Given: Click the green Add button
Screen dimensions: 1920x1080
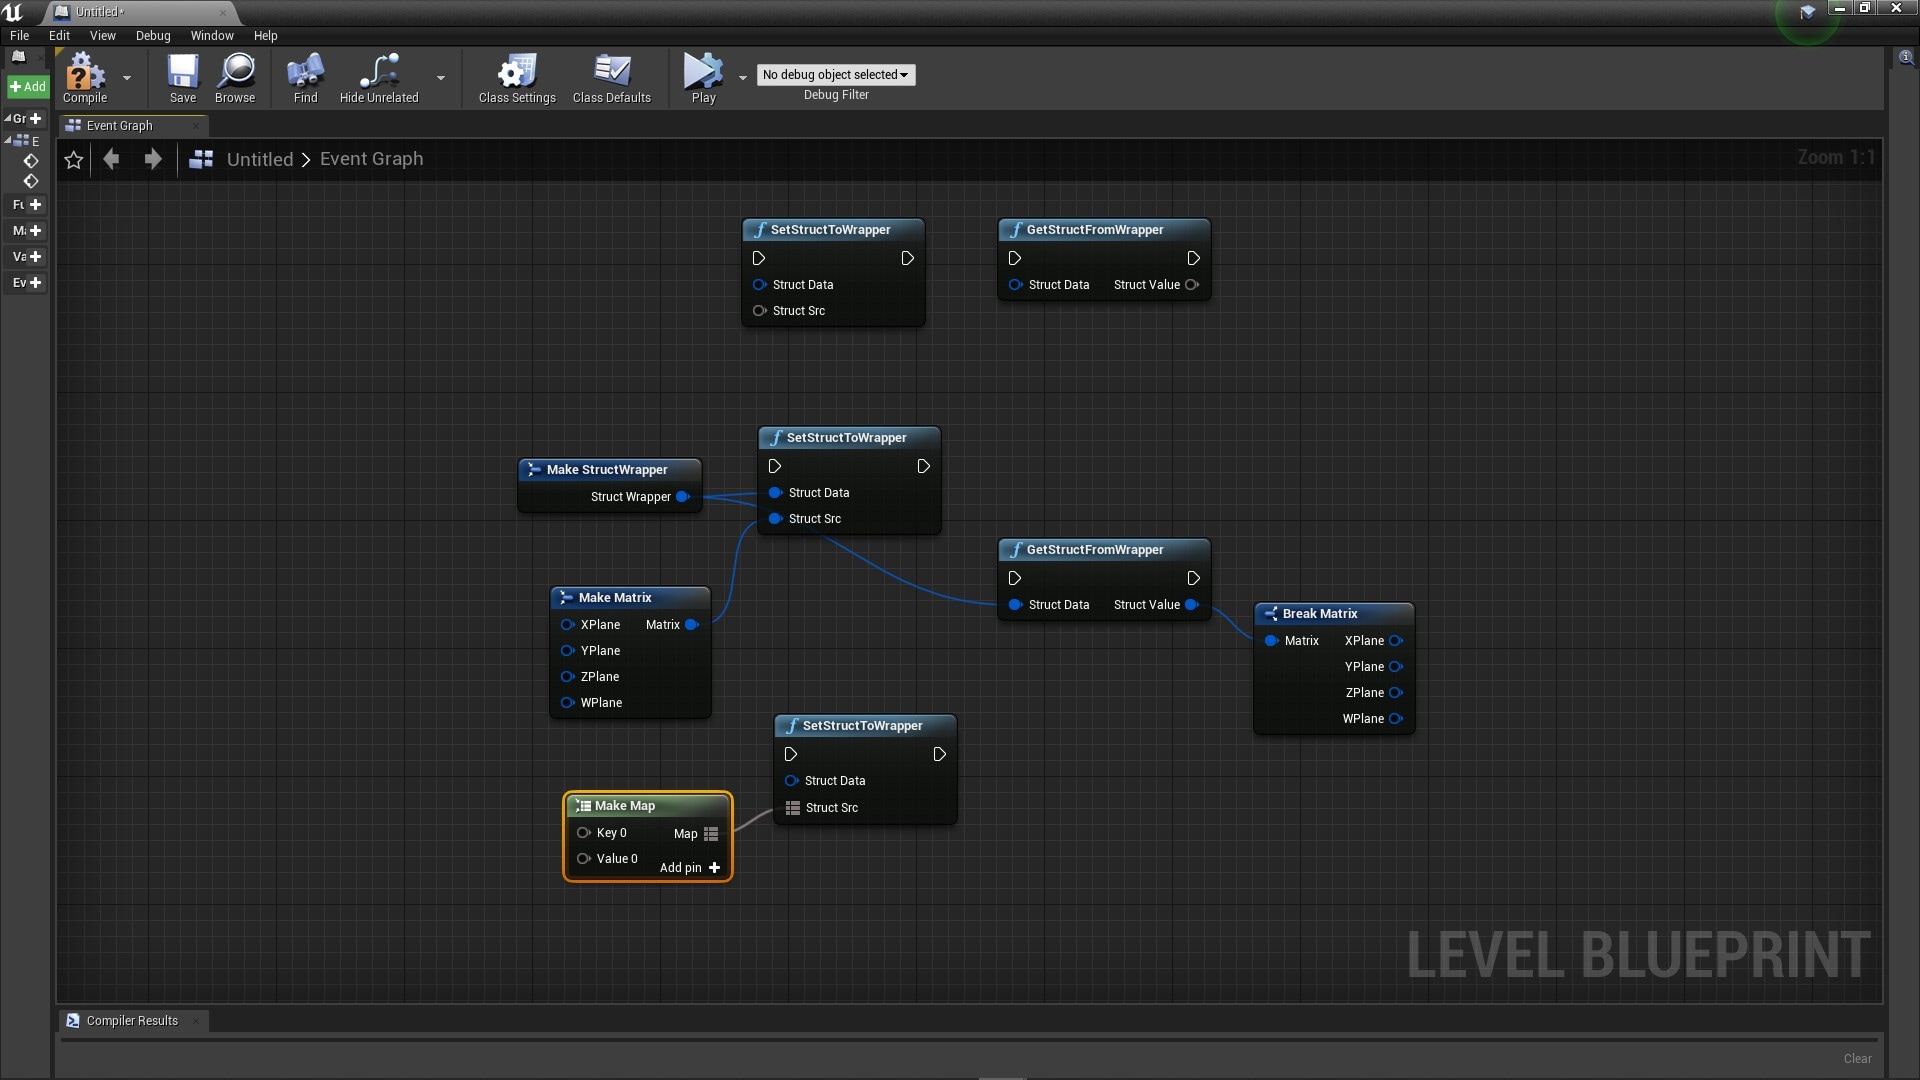Looking at the screenshot, I should (28, 87).
